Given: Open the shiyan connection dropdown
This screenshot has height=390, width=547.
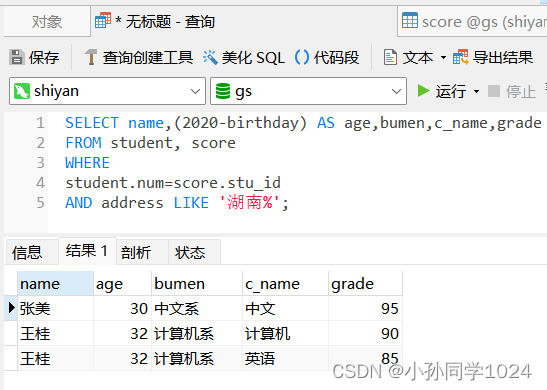Looking at the screenshot, I should 195,91.
